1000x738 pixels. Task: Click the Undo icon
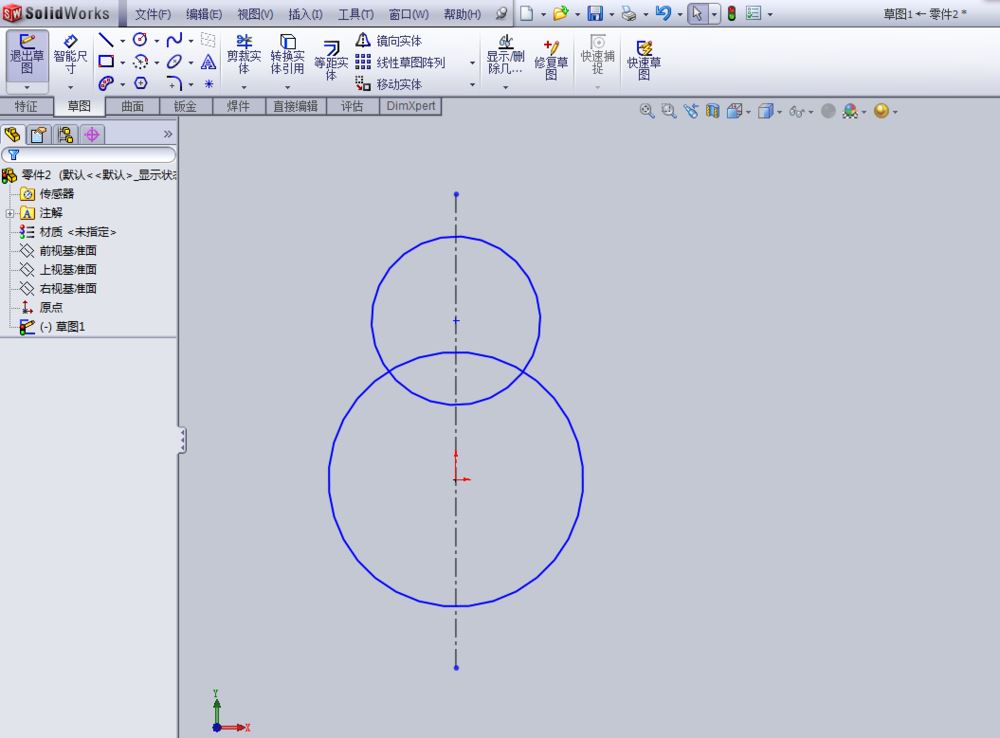pyautogui.click(x=663, y=13)
